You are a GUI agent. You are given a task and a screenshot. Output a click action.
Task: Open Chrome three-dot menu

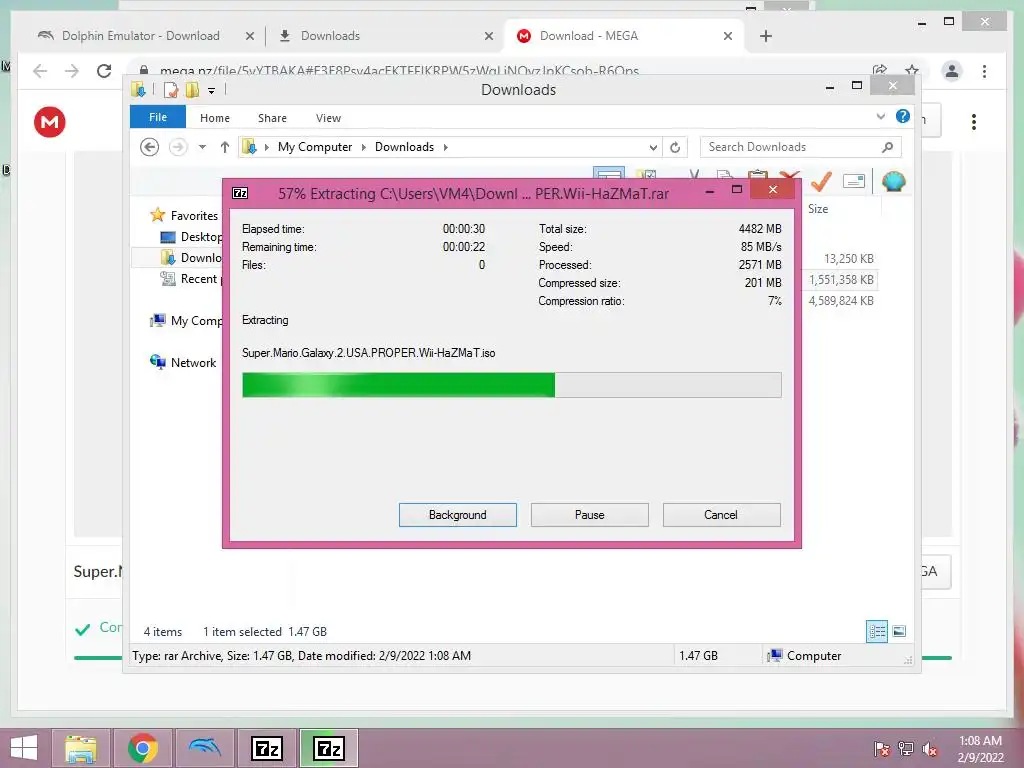point(984,71)
